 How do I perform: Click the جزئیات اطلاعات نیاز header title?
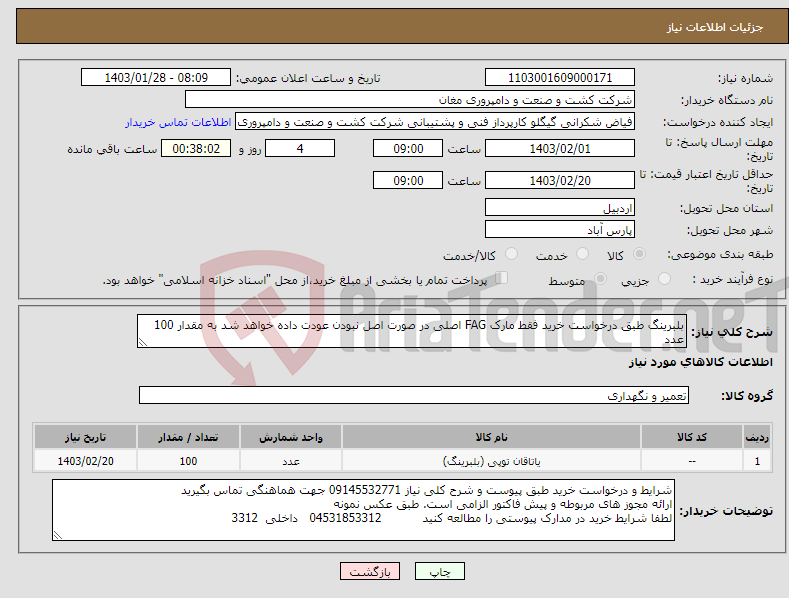tap(715, 27)
